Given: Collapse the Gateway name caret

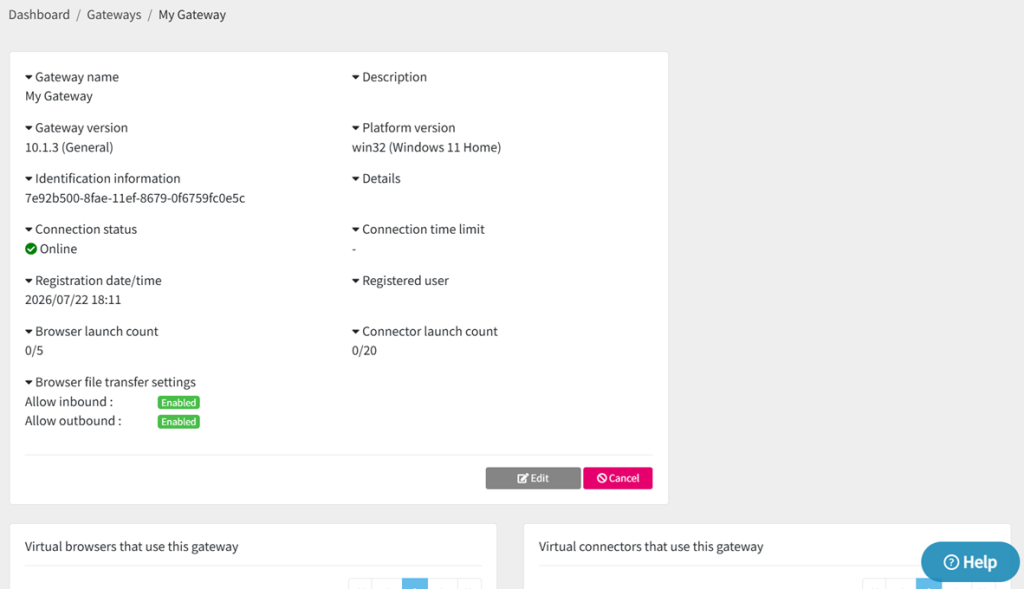Looking at the screenshot, I should (x=29, y=77).
